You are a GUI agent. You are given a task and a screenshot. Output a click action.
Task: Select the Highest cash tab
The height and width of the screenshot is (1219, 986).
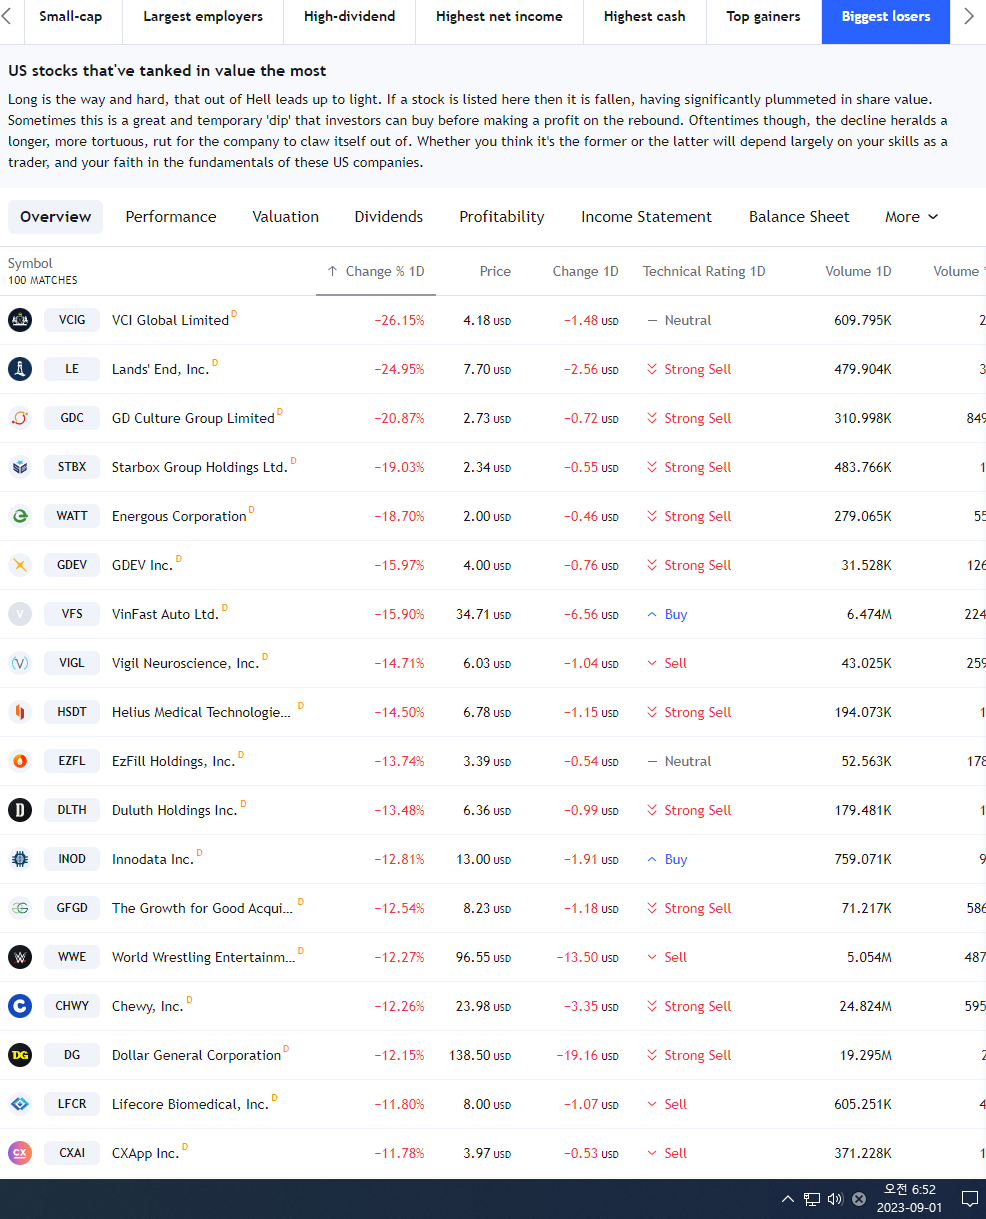coord(645,17)
